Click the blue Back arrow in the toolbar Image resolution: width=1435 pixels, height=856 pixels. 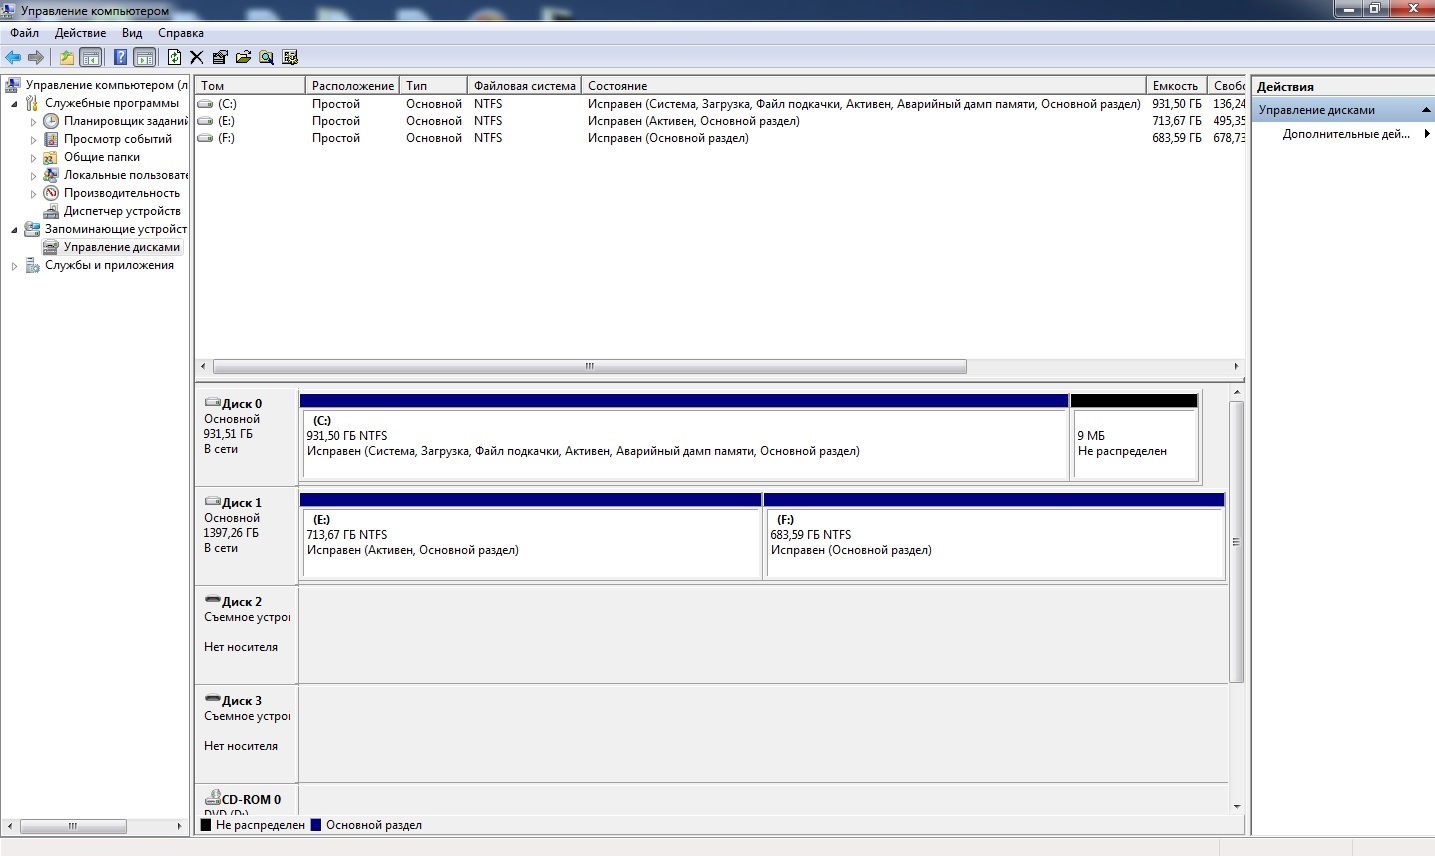coord(14,57)
